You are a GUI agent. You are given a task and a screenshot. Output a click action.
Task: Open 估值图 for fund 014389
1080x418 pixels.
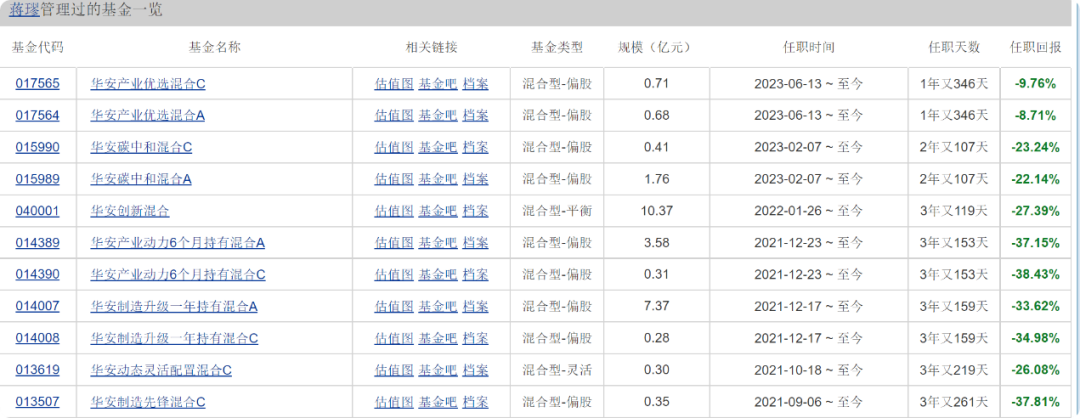pos(394,242)
